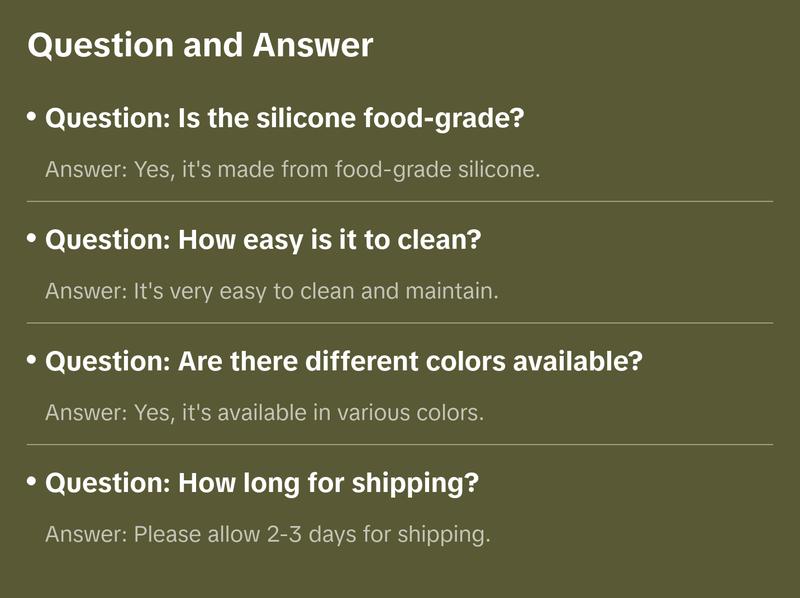The width and height of the screenshot is (800, 598).
Task: Click the divider below the cleaning answer
Action: (x=400, y=323)
